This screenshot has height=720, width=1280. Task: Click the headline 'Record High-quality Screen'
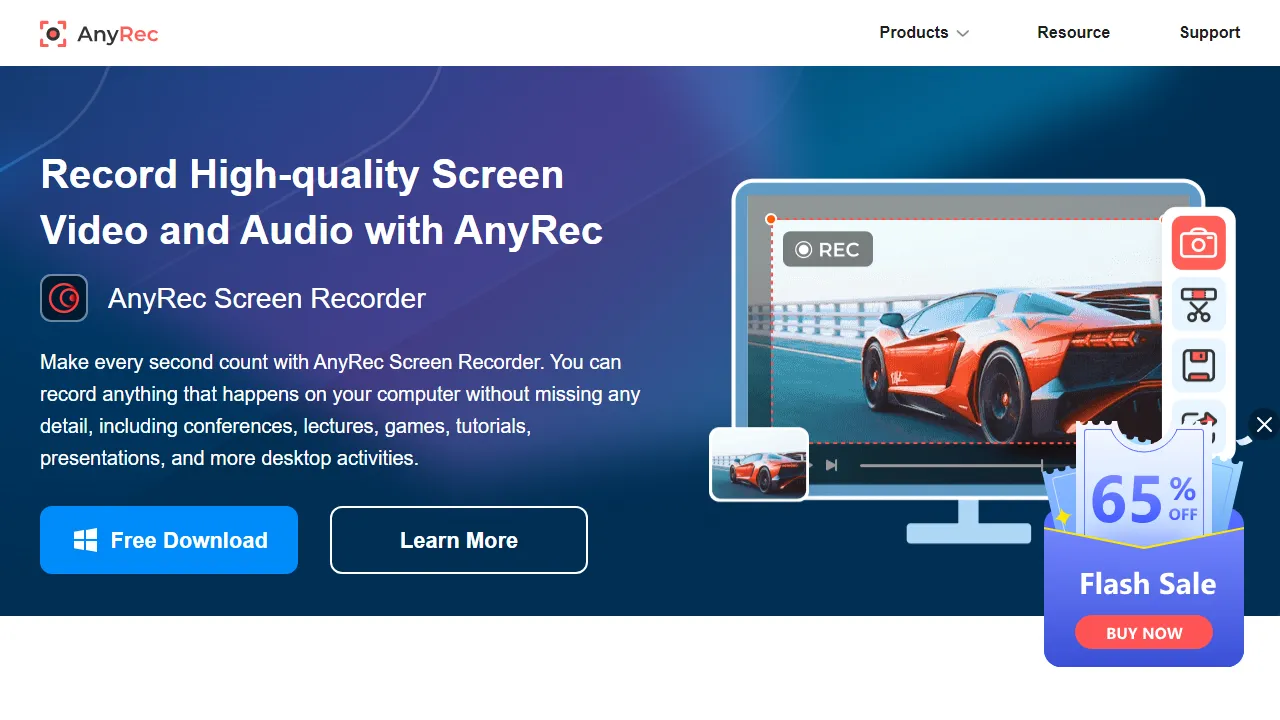pos(302,175)
